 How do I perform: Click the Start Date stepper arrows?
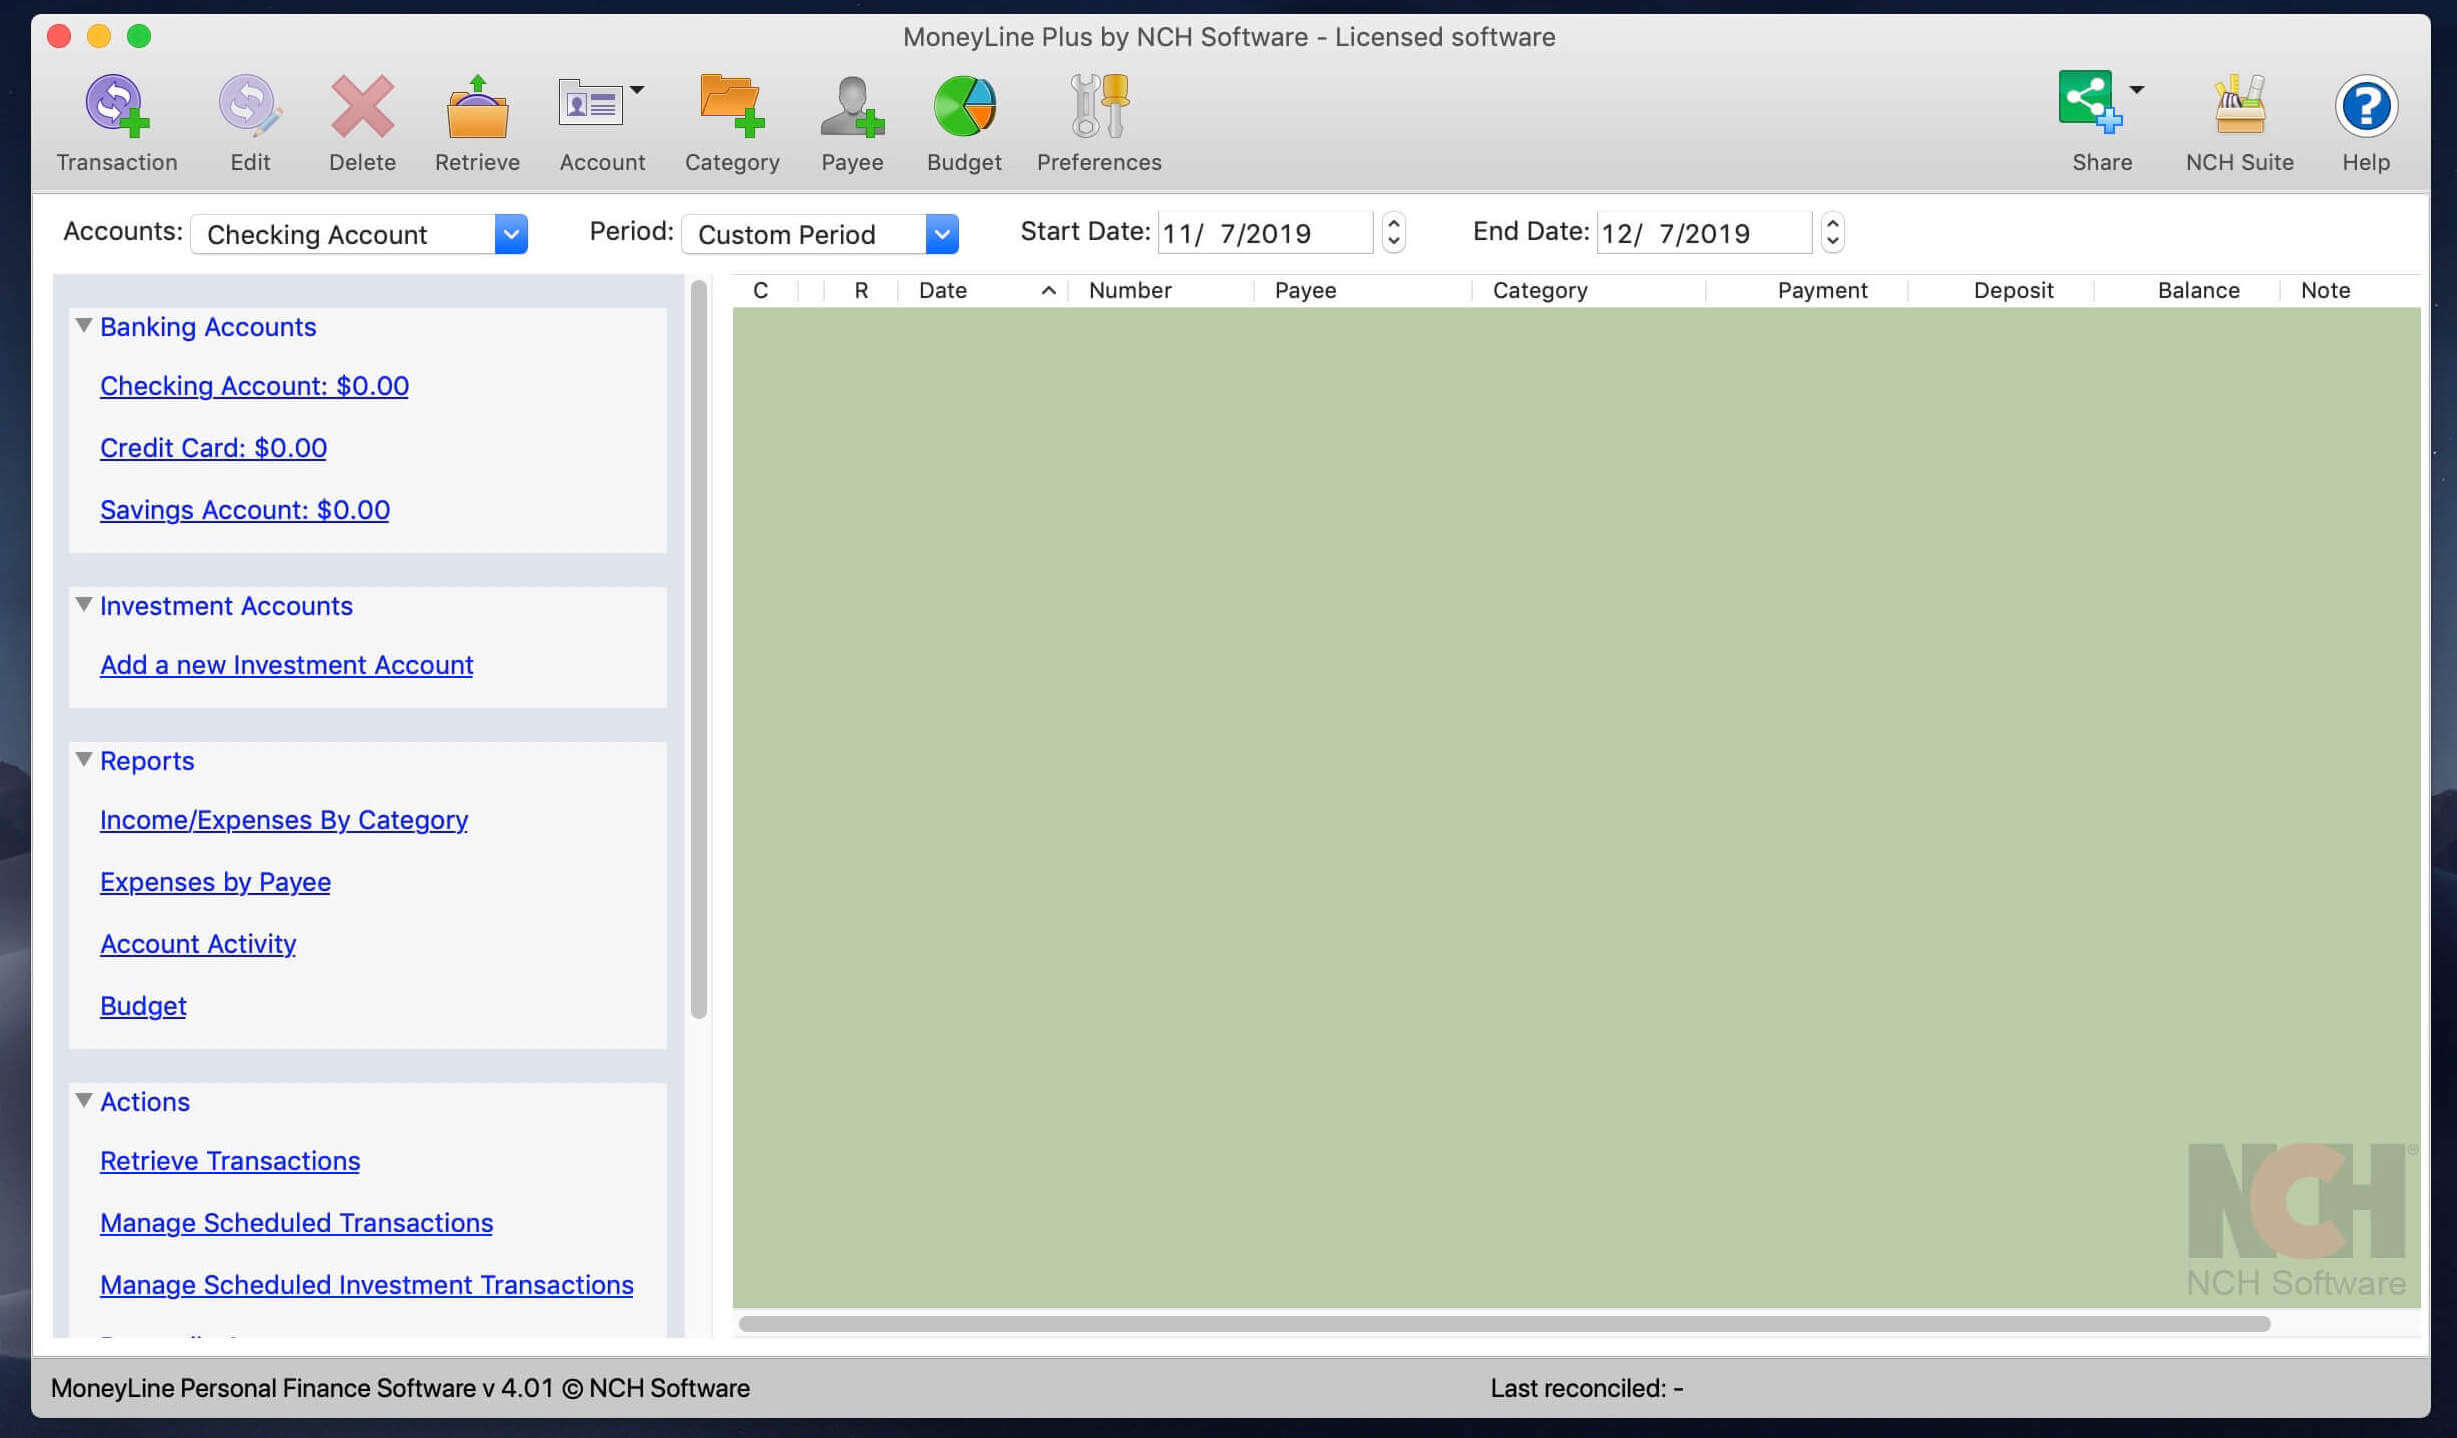1394,233
